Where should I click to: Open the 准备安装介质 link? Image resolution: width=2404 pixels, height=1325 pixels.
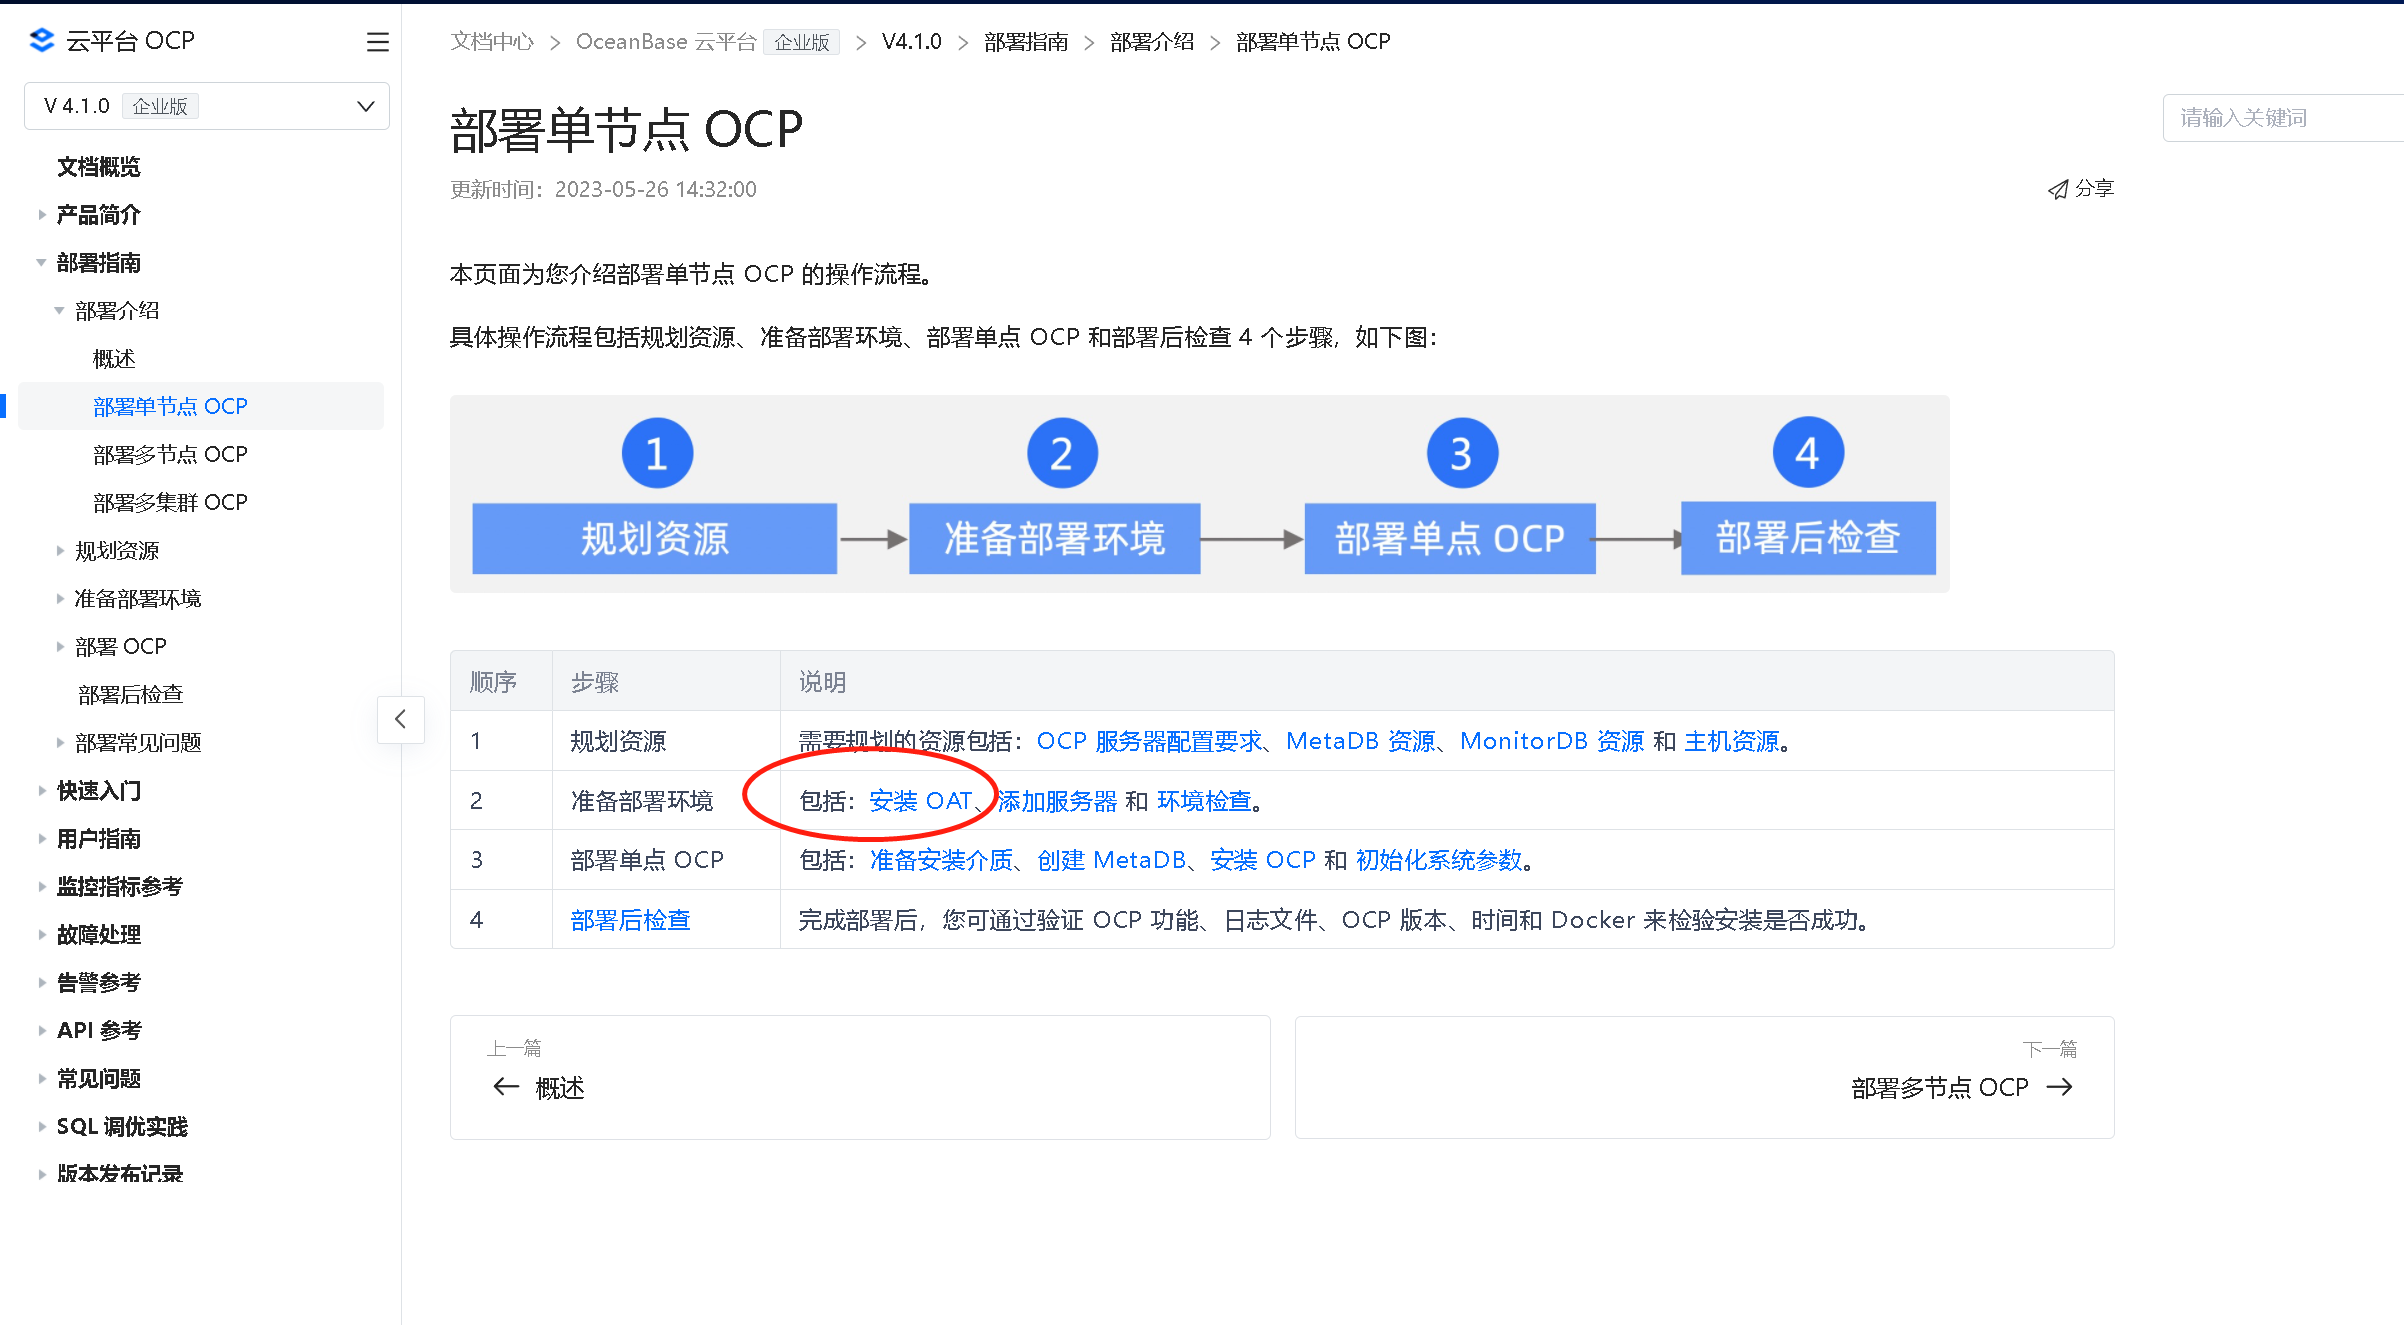point(941,860)
